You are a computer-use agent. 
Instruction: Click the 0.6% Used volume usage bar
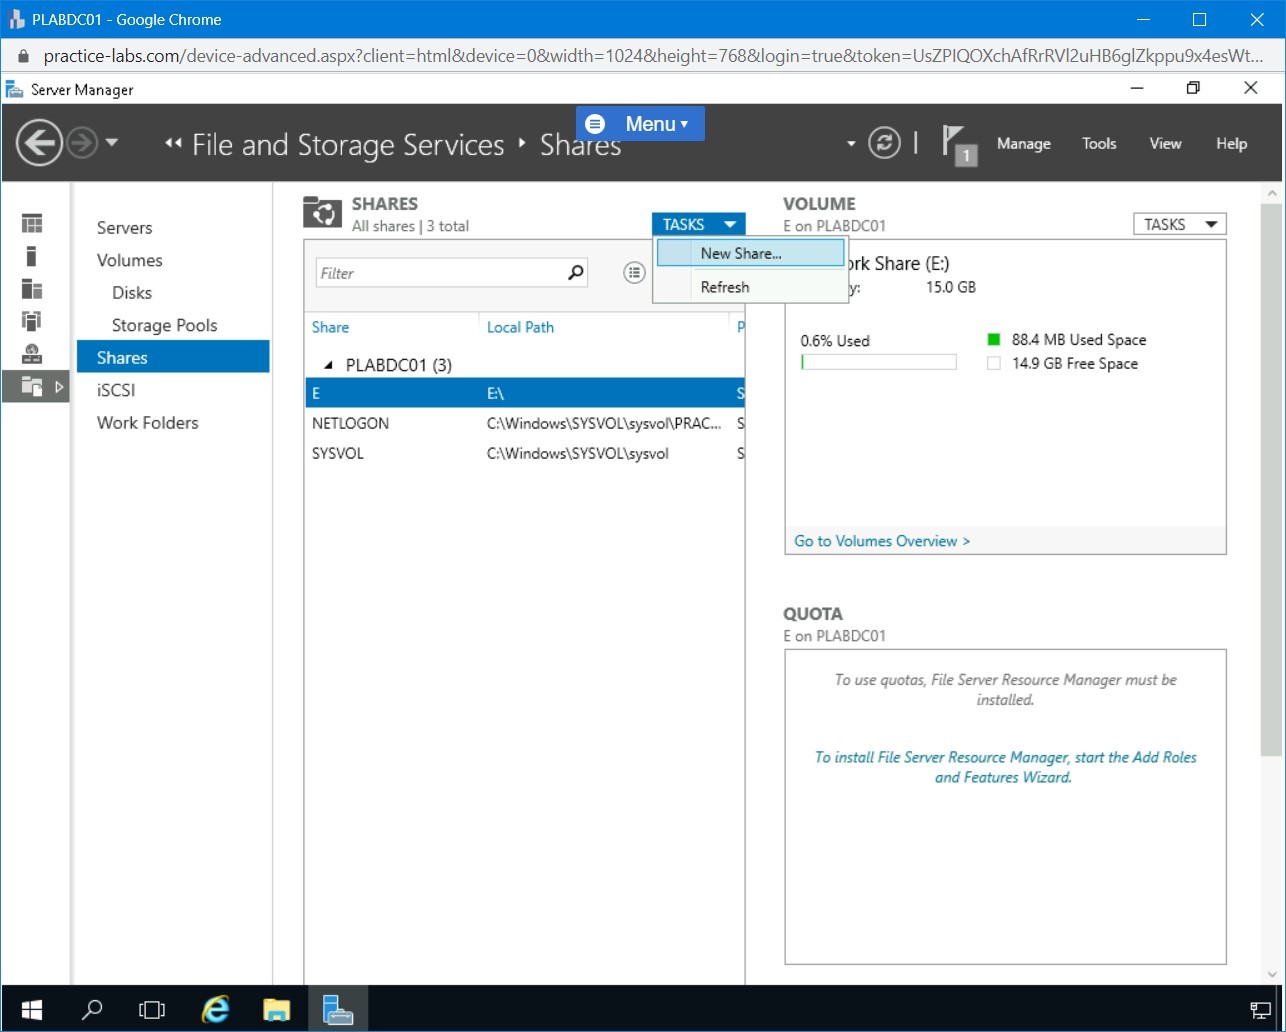tap(878, 363)
